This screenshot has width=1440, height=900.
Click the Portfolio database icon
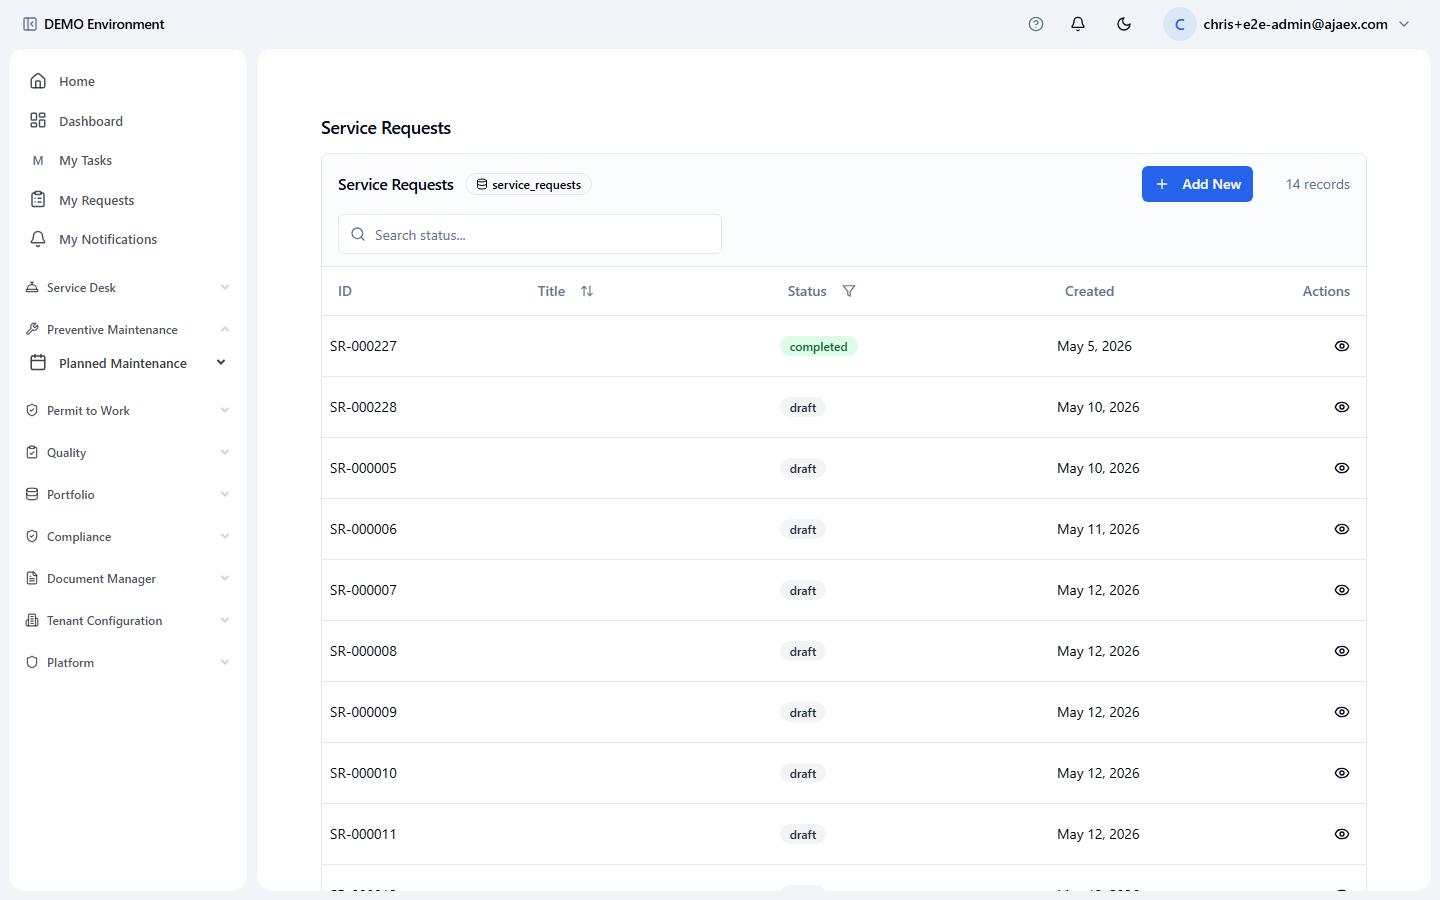tap(32, 494)
